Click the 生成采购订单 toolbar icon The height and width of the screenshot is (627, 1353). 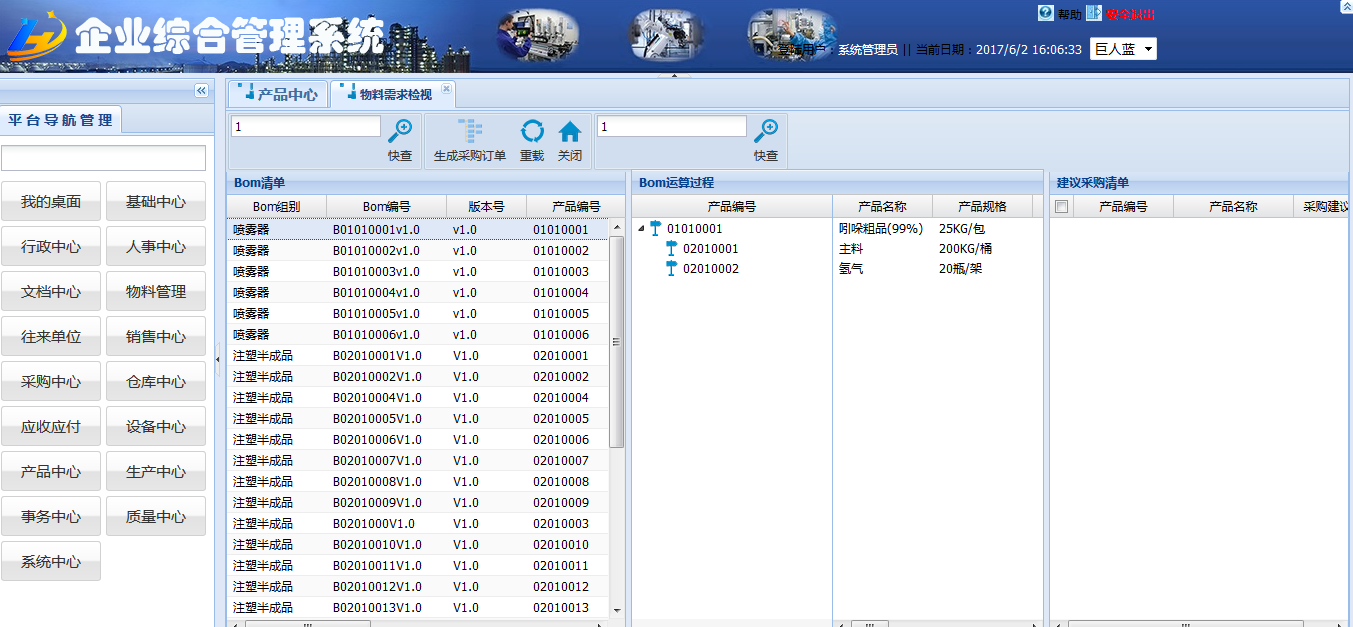tap(470, 132)
